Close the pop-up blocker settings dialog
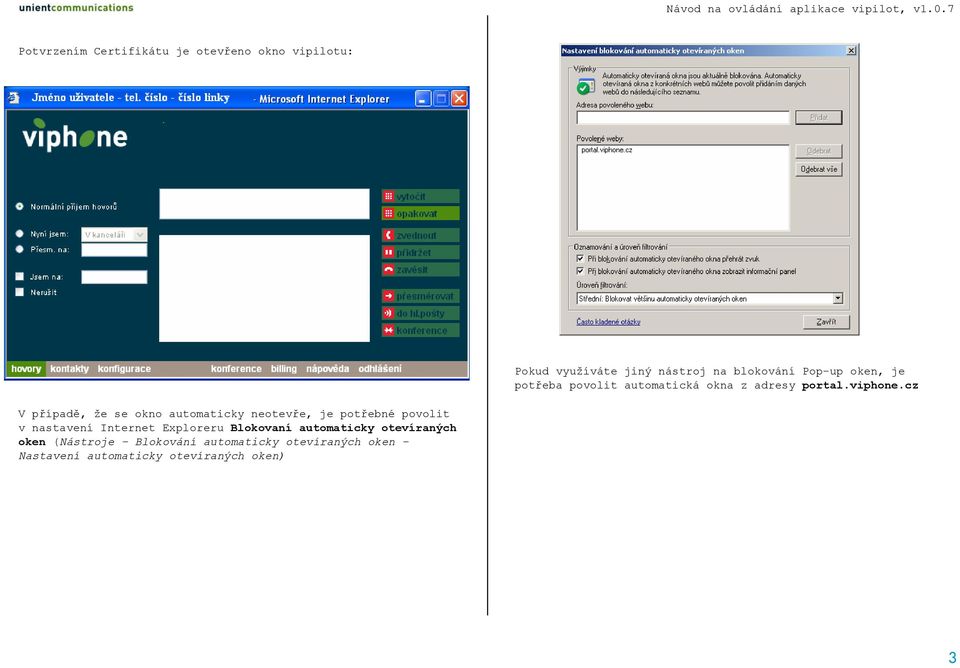 850,51
